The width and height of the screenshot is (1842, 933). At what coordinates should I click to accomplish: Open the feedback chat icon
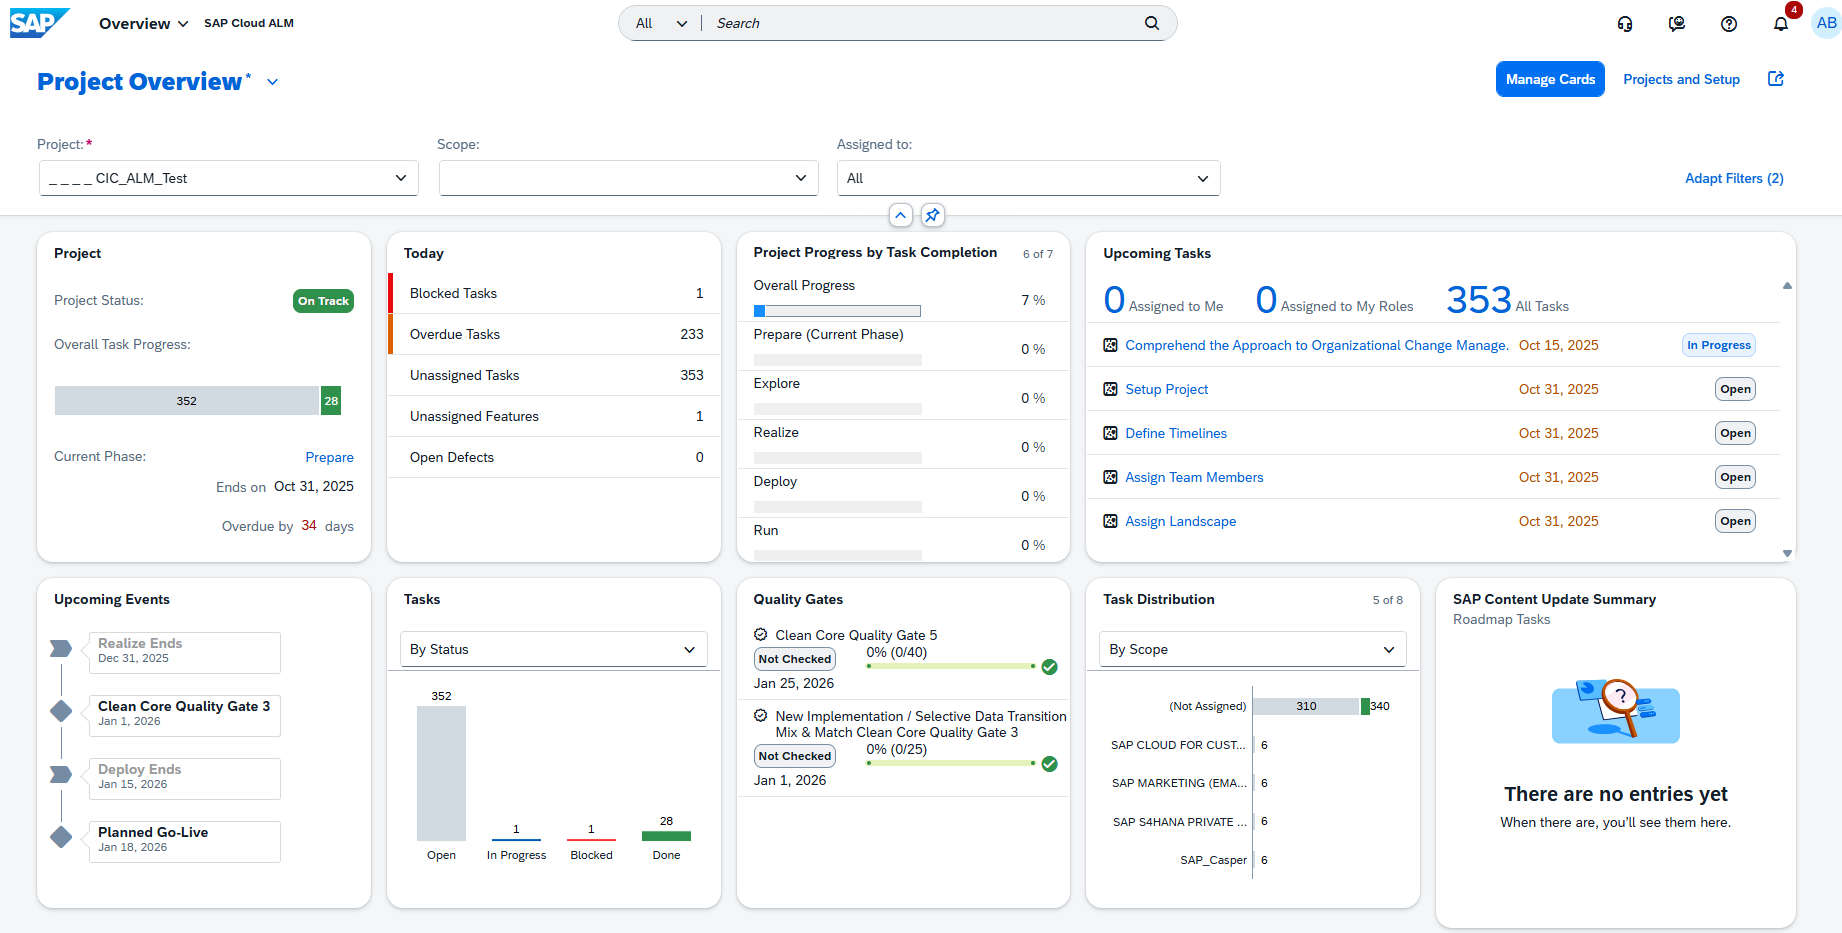[x=1676, y=24]
